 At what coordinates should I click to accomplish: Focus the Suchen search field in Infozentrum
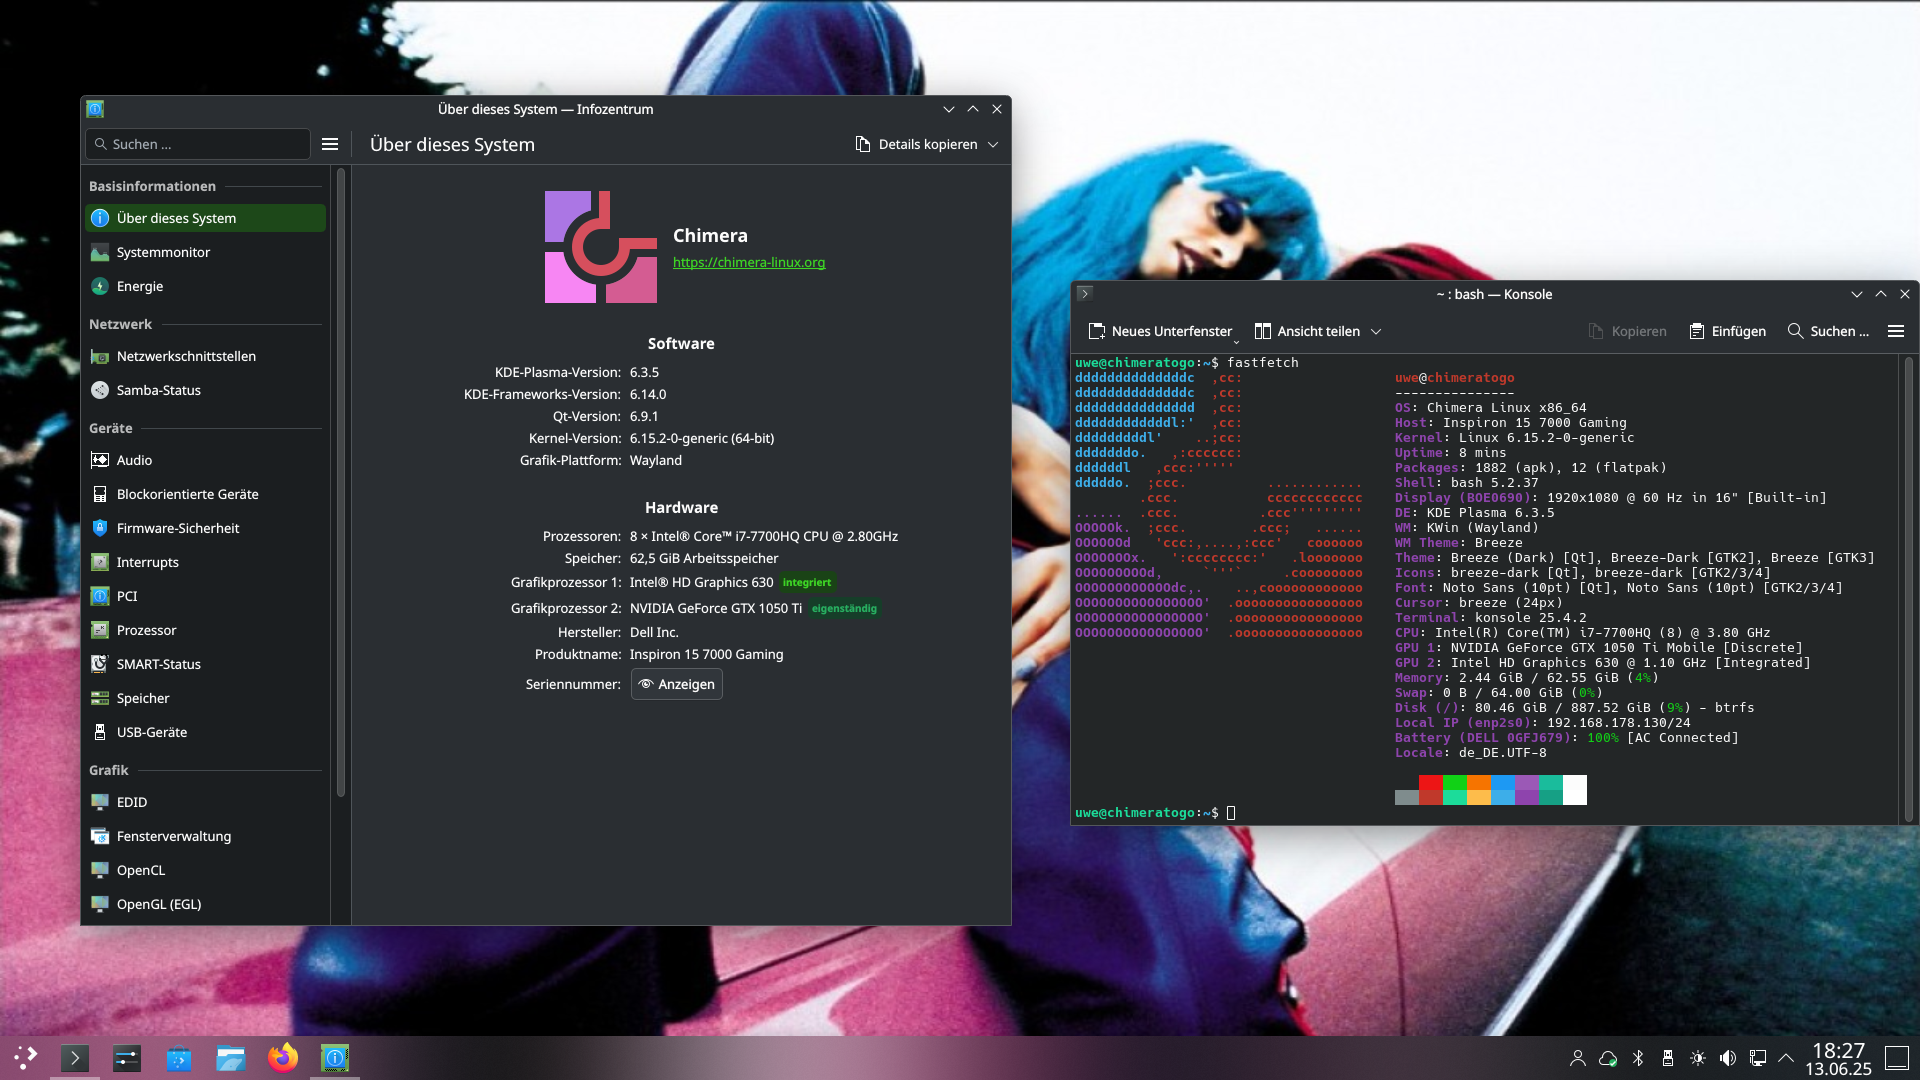pyautogui.click(x=198, y=144)
